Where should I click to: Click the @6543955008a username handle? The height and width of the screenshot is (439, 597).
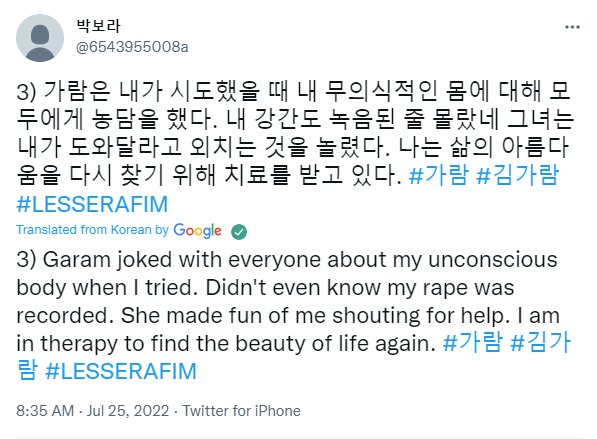pos(132,47)
